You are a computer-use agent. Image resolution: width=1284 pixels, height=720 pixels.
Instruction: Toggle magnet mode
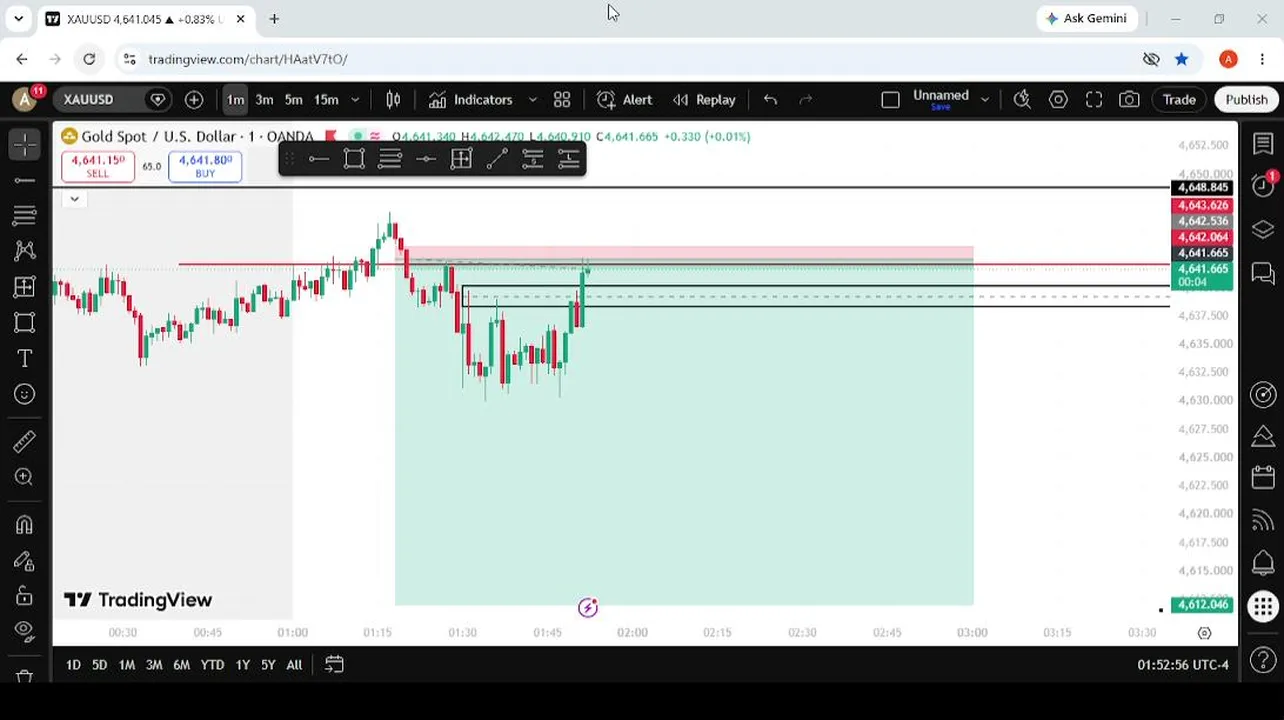25,524
